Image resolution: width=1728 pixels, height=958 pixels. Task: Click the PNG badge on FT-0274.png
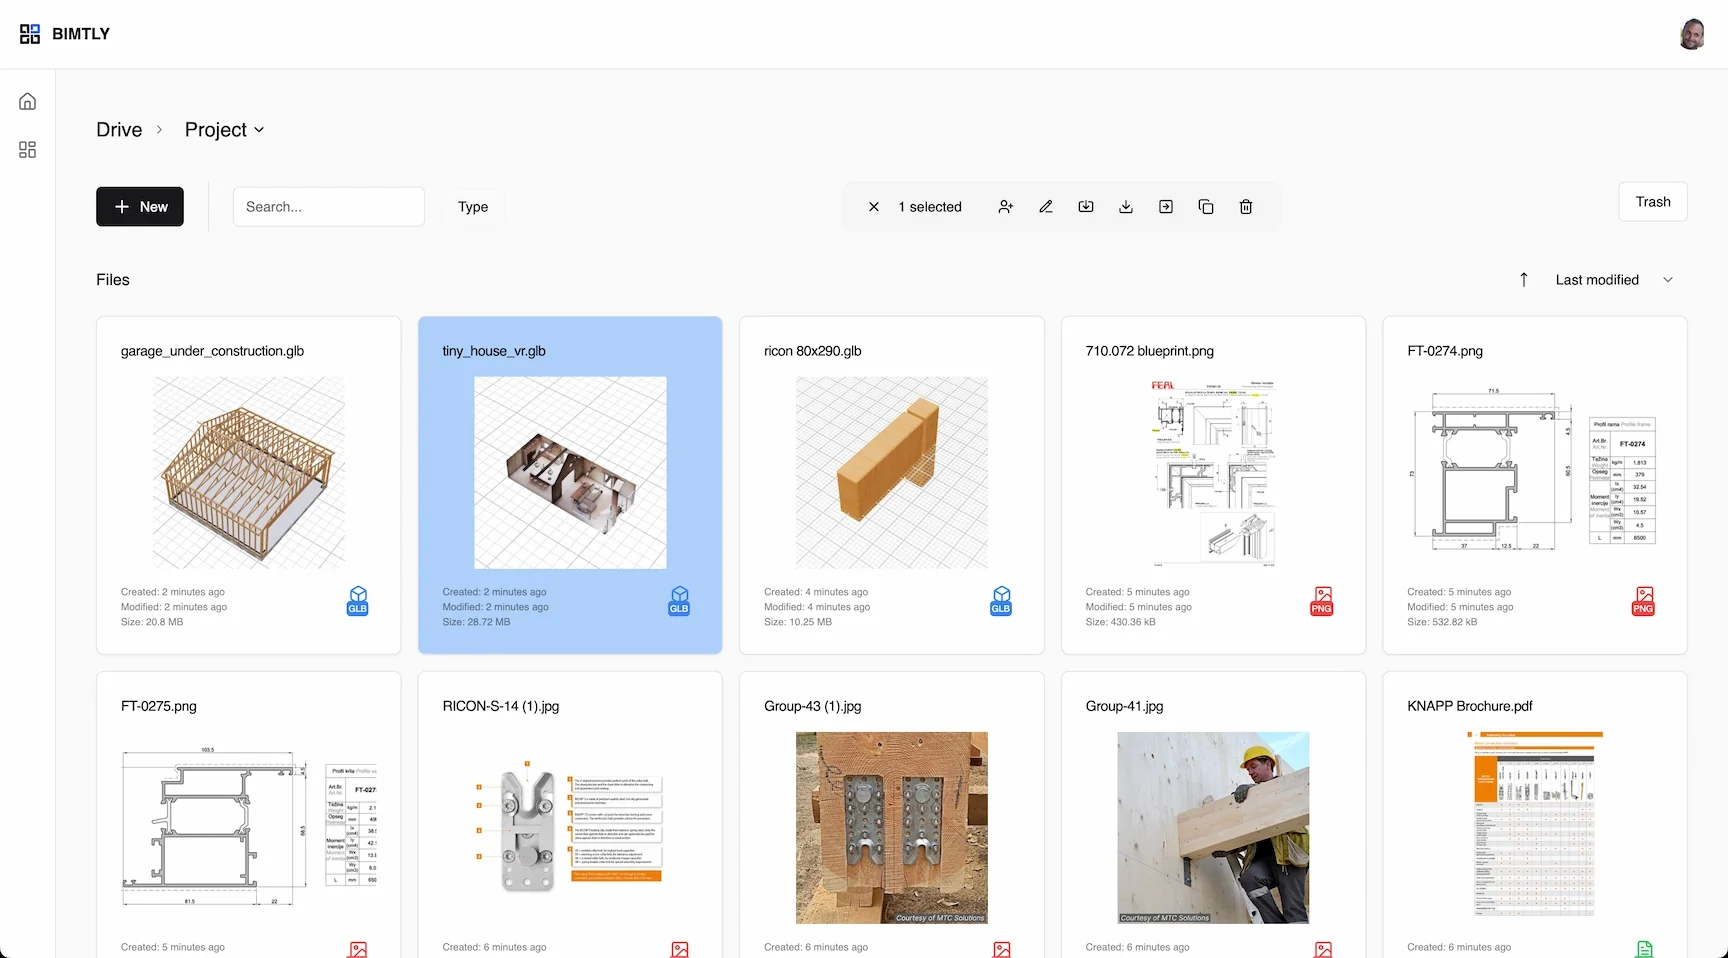pos(1643,601)
